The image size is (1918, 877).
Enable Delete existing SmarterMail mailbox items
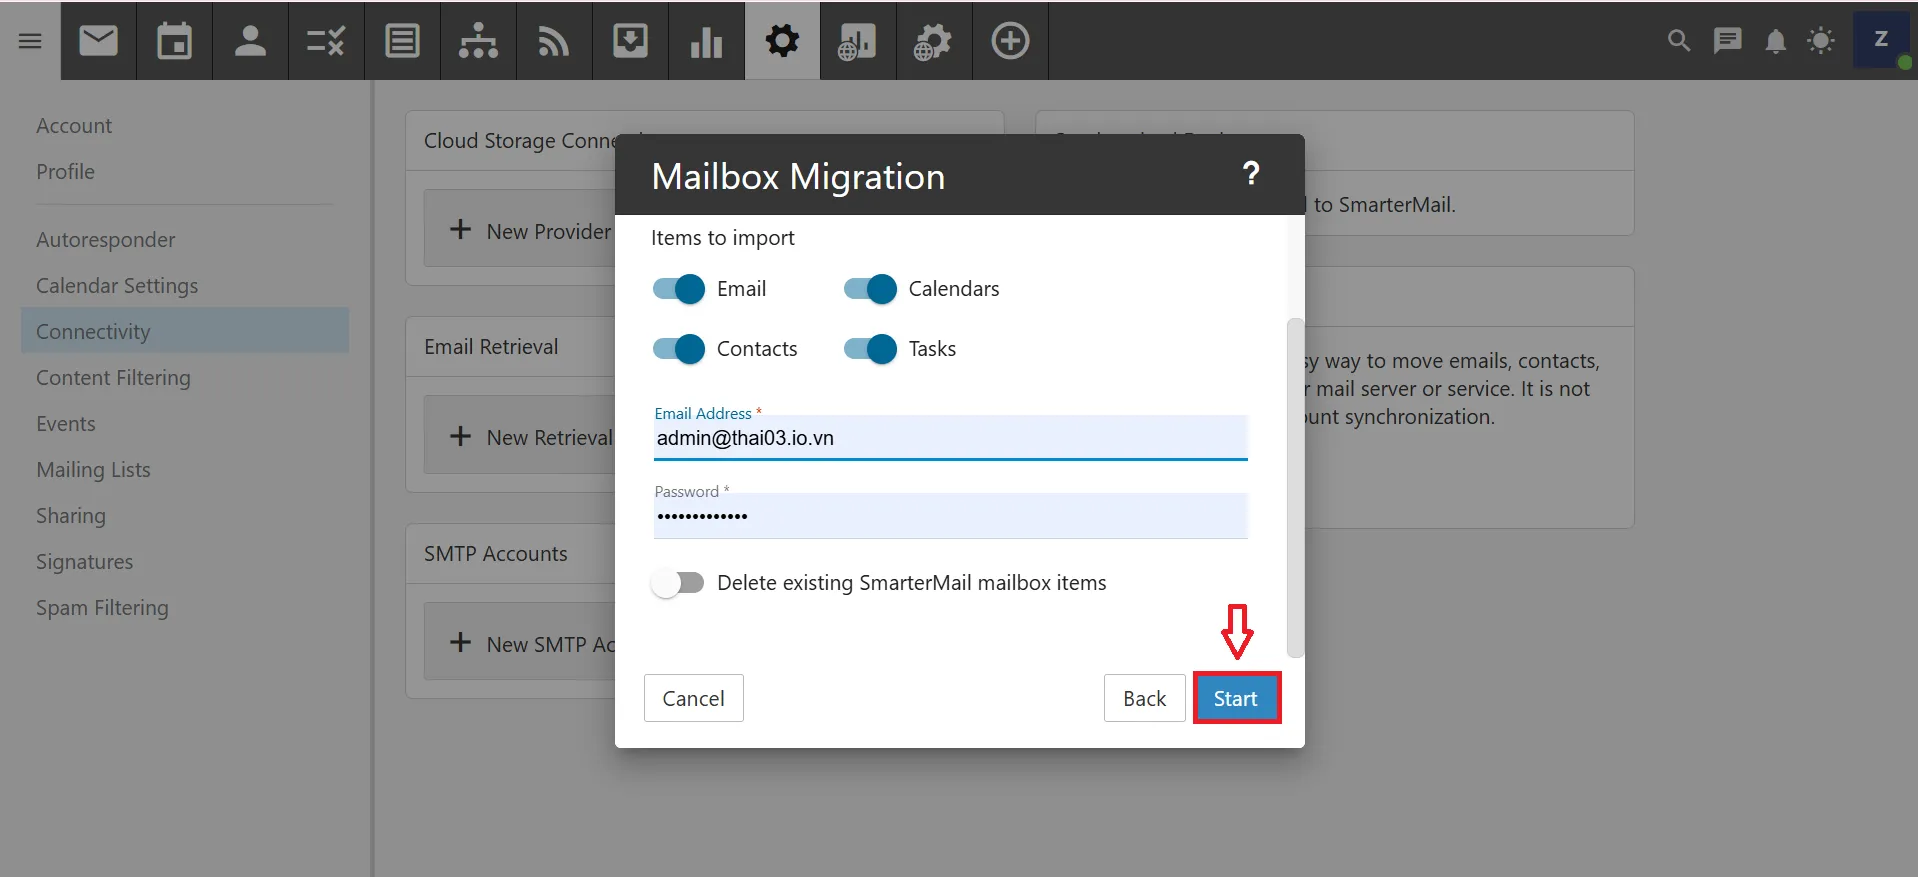click(678, 583)
